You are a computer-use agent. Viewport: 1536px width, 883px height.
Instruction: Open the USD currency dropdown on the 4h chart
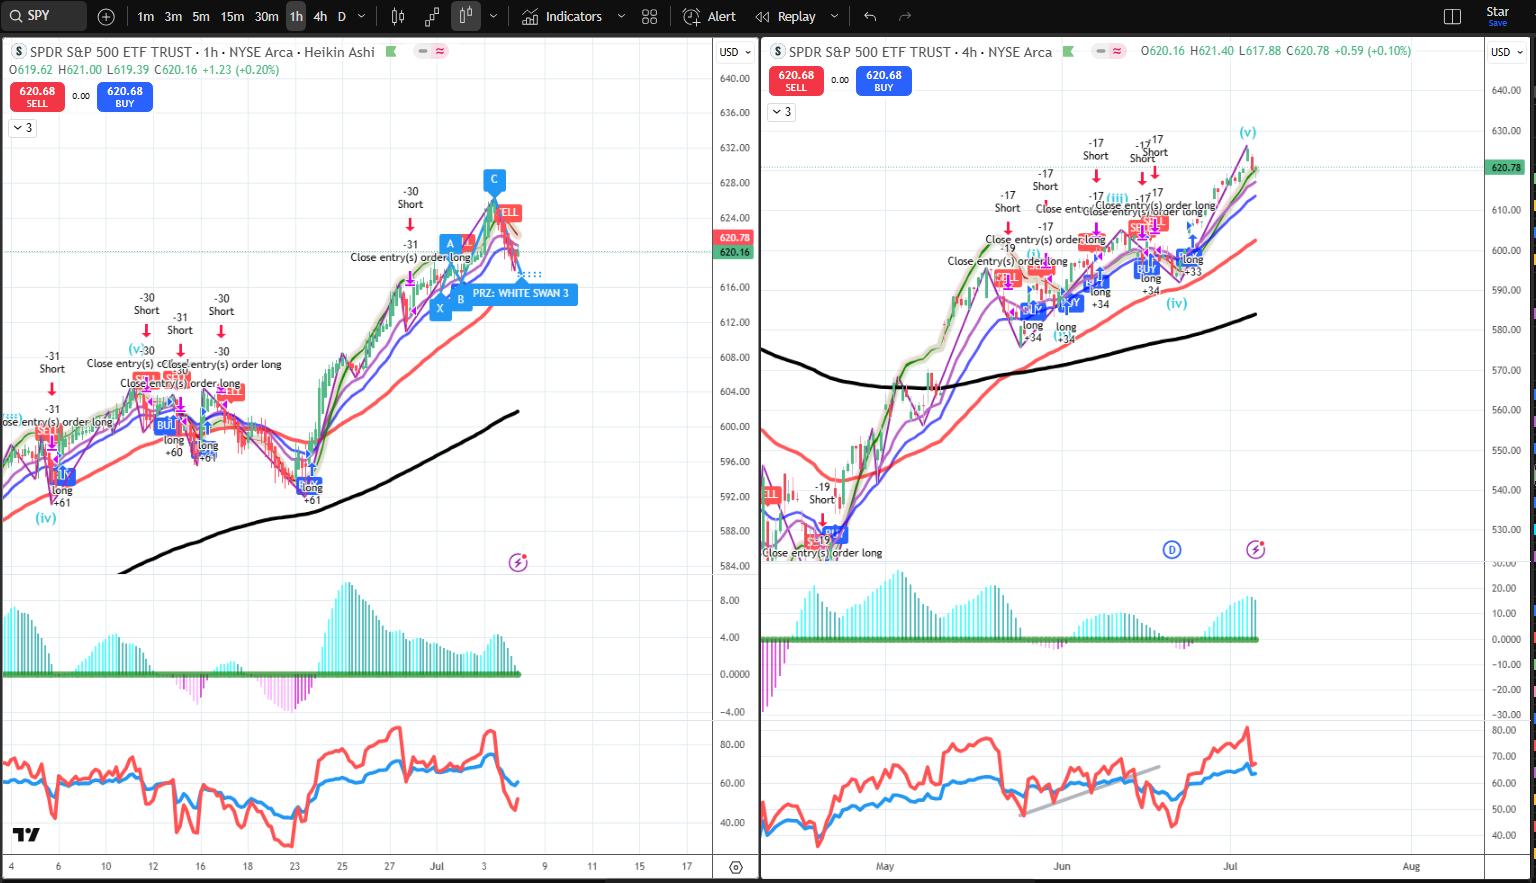click(x=1507, y=52)
